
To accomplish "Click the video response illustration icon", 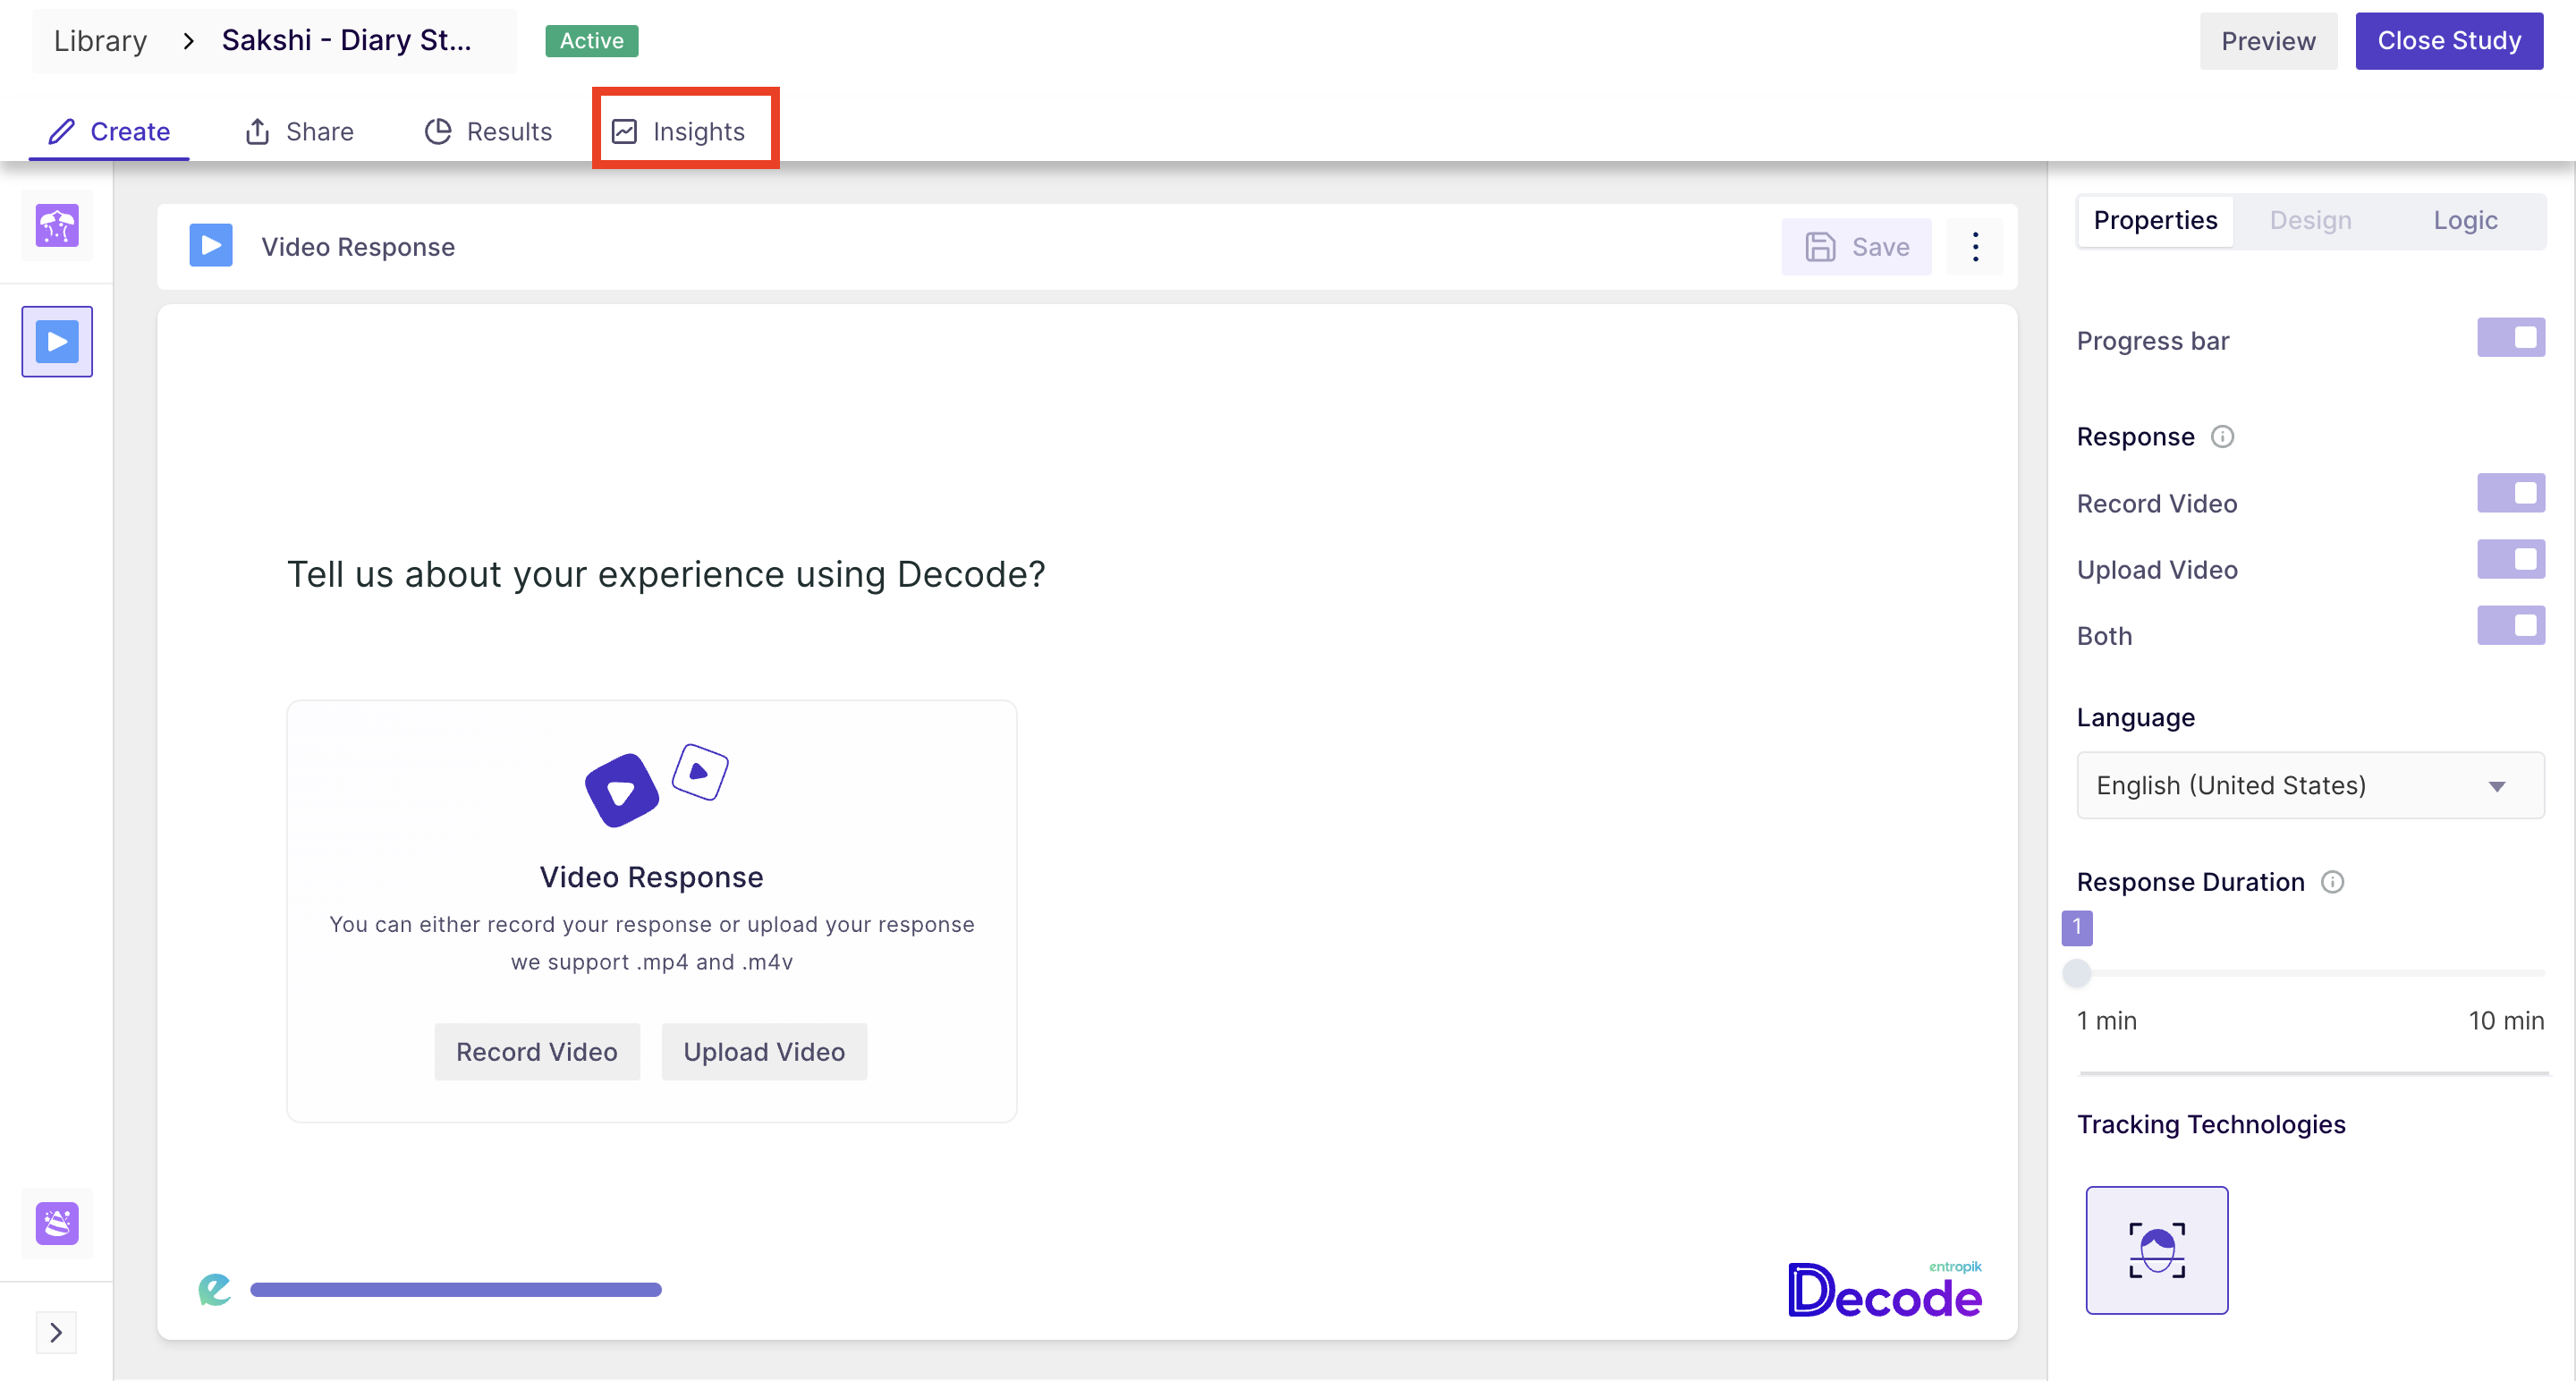I will pos(656,785).
